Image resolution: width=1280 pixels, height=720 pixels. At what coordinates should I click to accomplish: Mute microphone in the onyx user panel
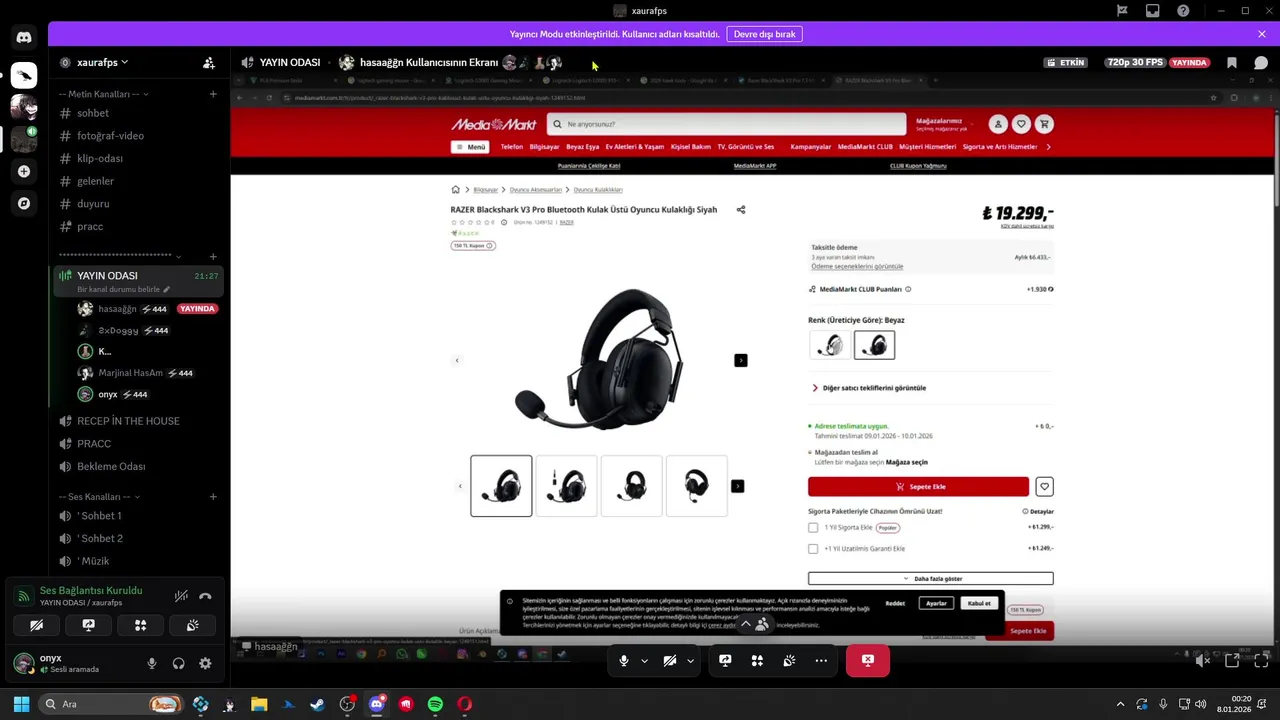click(x=152, y=663)
